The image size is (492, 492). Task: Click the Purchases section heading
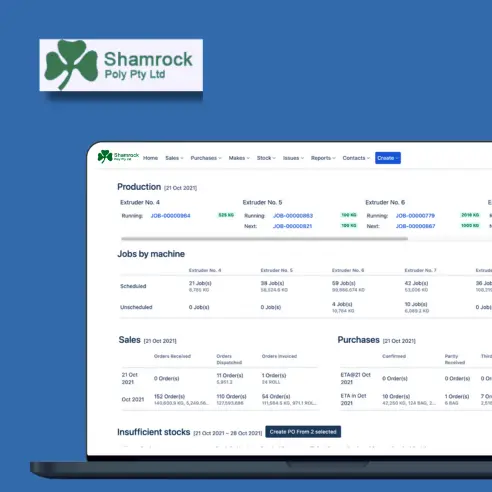pos(359,340)
